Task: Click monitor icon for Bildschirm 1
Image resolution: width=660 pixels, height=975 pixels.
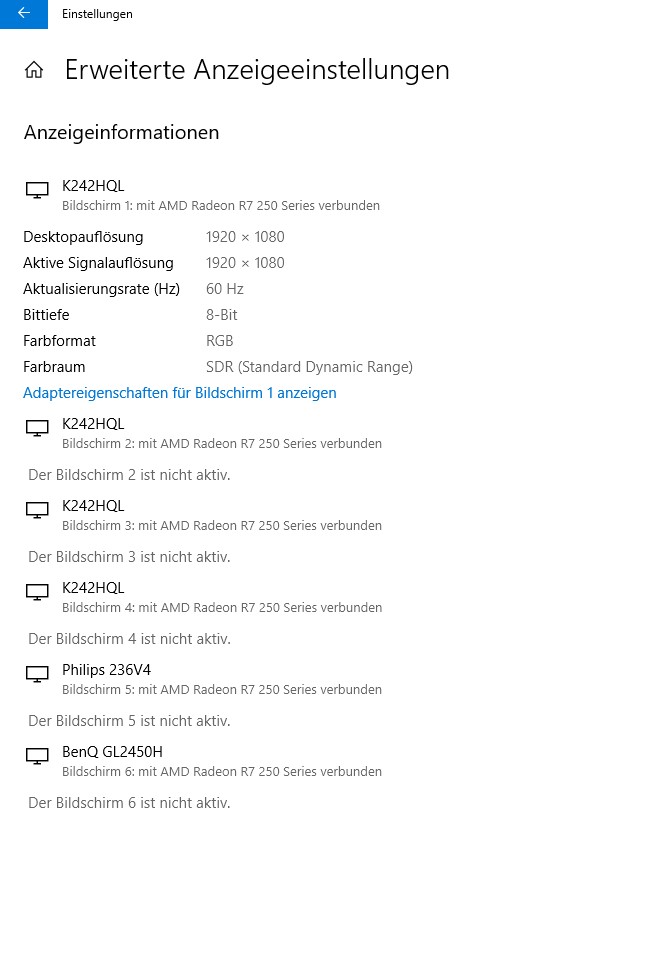Action: coord(37,190)
